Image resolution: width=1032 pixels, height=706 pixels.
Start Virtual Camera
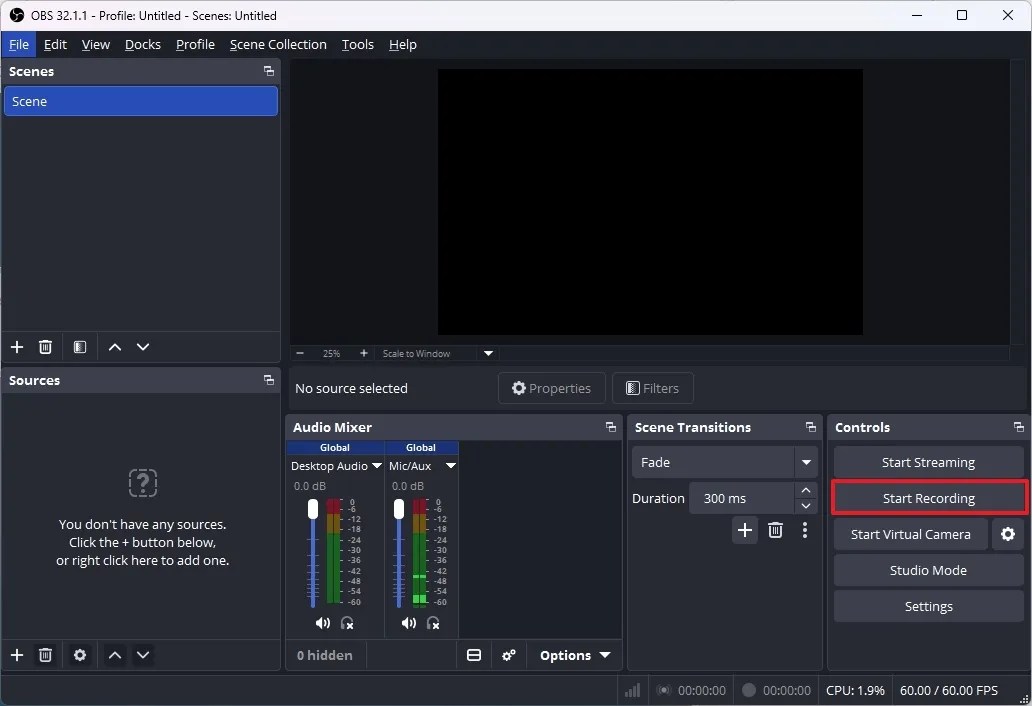pyautogui.click(x=910, y=534)
